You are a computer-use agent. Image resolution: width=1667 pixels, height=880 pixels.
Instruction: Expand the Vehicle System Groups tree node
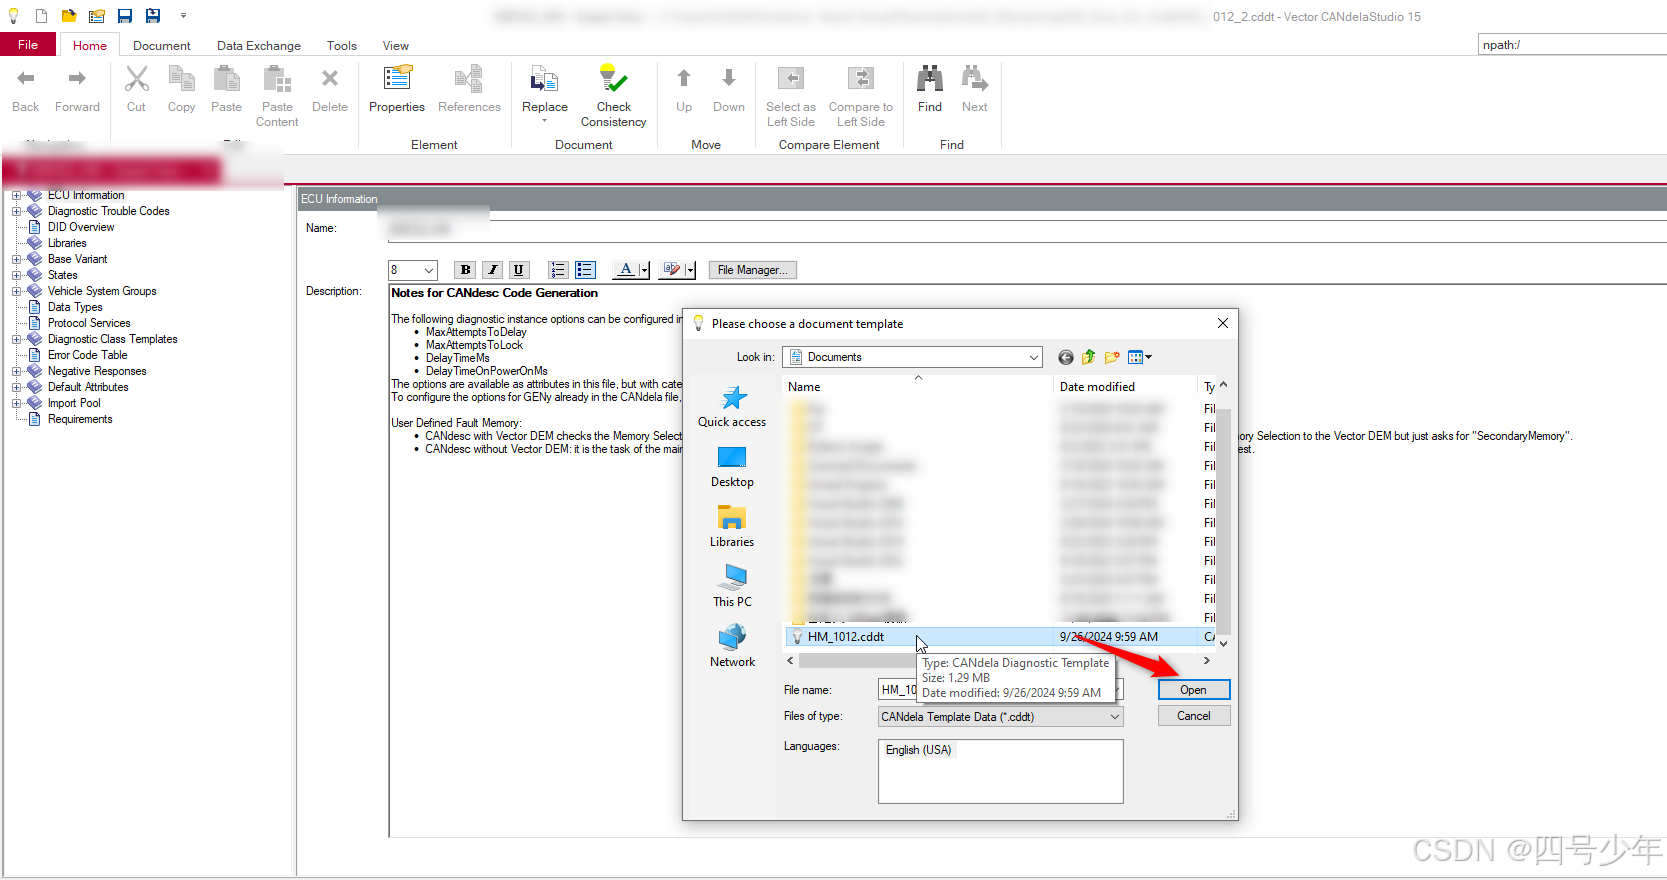pyautogui.click(x=16, y=291)
